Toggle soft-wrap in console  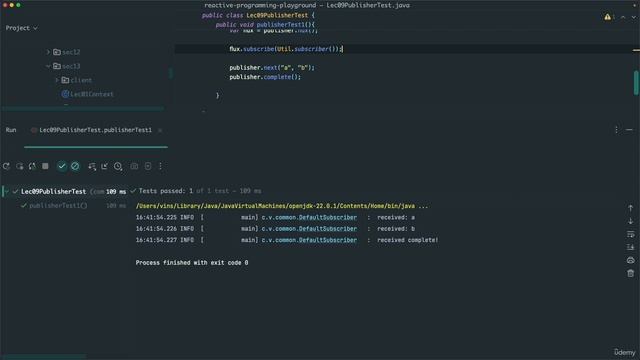(631, 234)
